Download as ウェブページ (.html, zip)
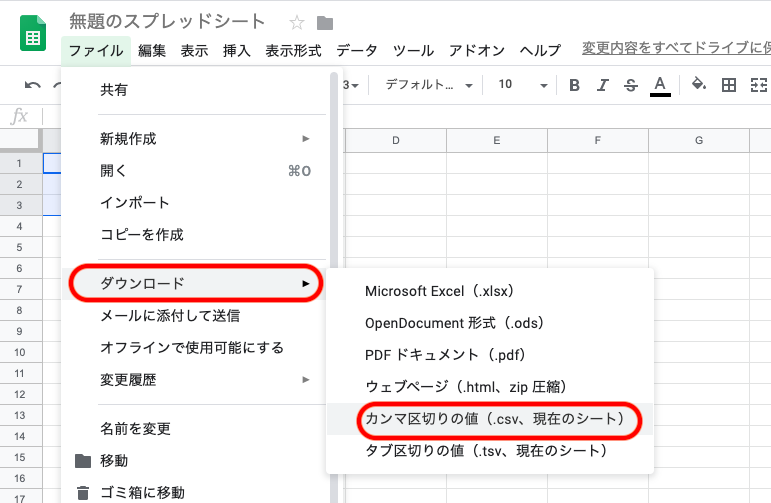The width and height of the screenshot is (771, 503). pyautogui.click(x=490, y=387)
